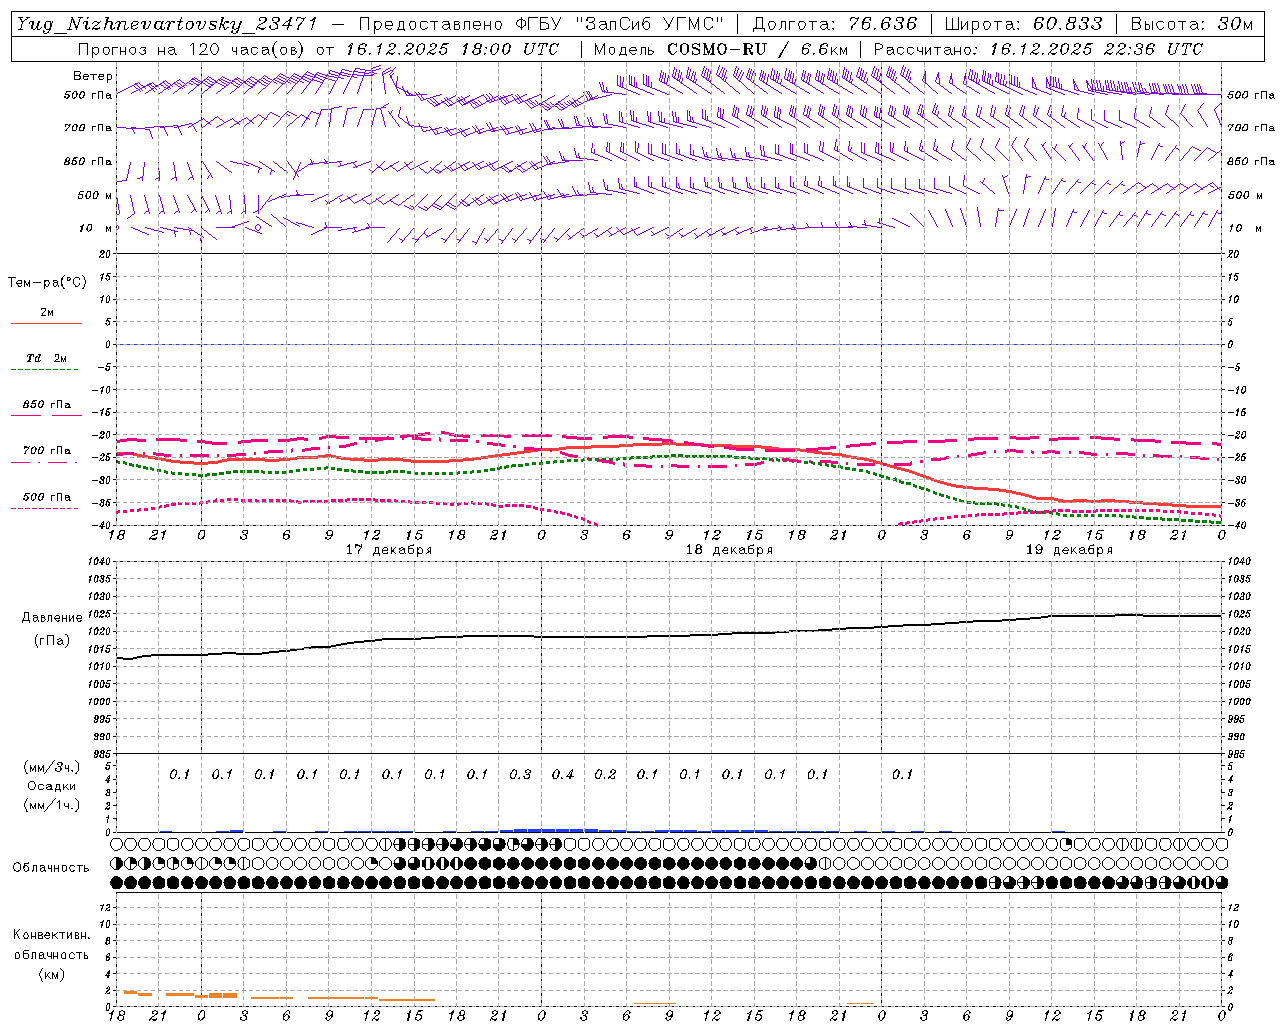The height and width of the screenshot is (1024, 1280).
Task: Click the 17 декабря date label
Action: [x=389, y=550]
